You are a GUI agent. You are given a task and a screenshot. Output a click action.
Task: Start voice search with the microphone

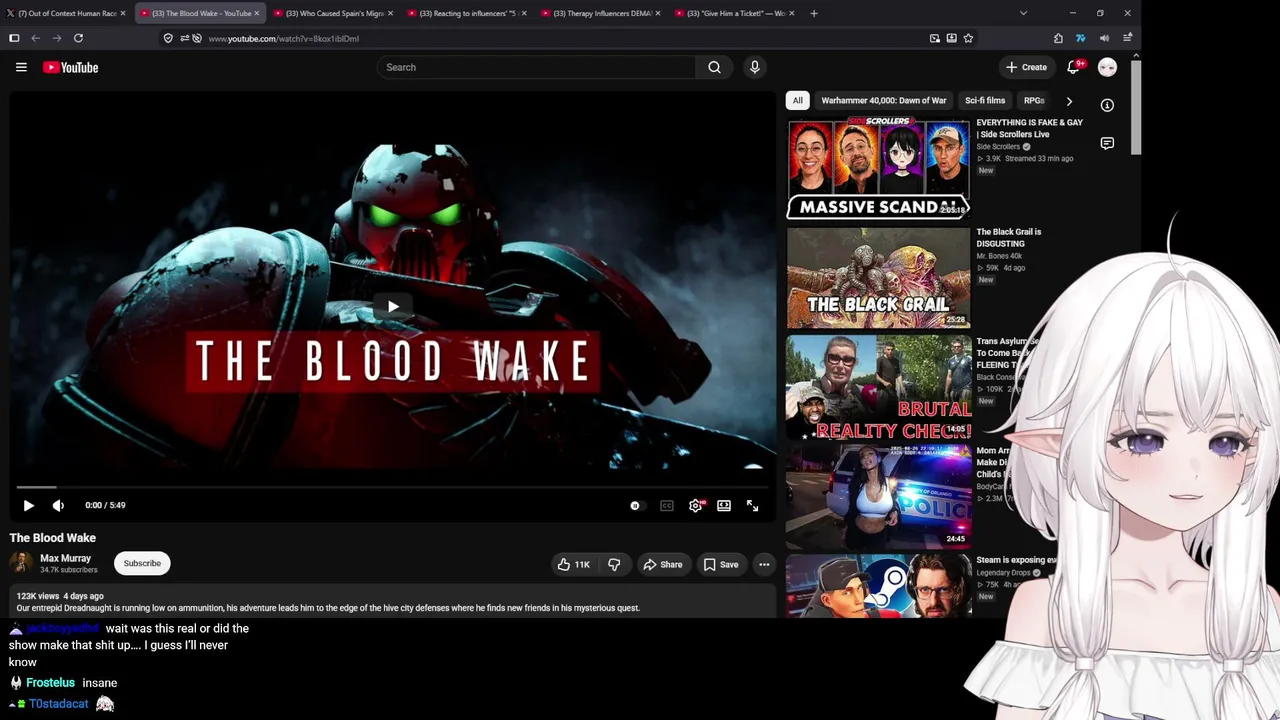point(755,67)
